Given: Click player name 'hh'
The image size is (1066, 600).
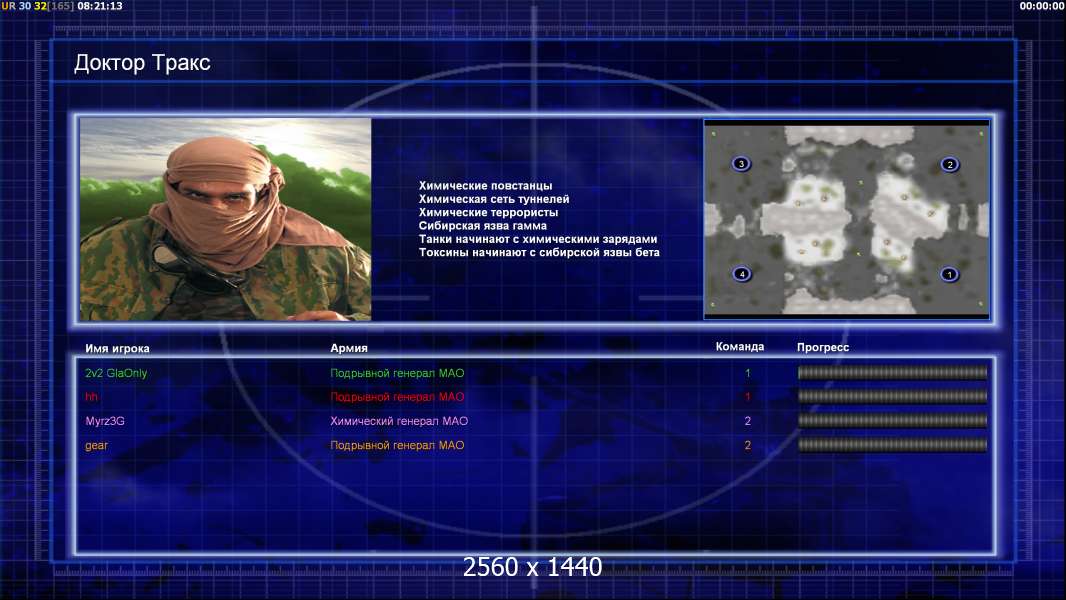Looking at the screenshot, I should tap(91, 397).
